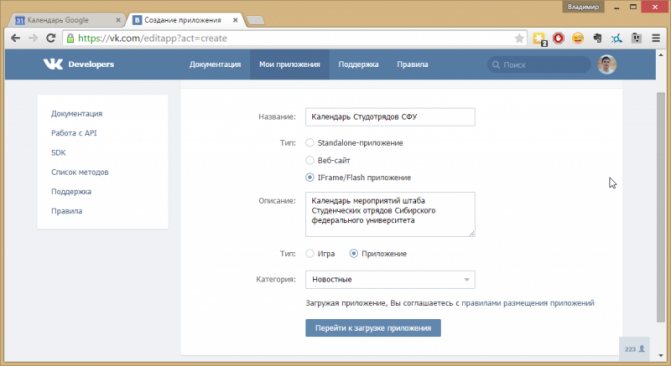Open the Категория dropdown Новостные
The height and width of the screenshot is (366, 671).
pyautogui.click(x=390, y=280)
